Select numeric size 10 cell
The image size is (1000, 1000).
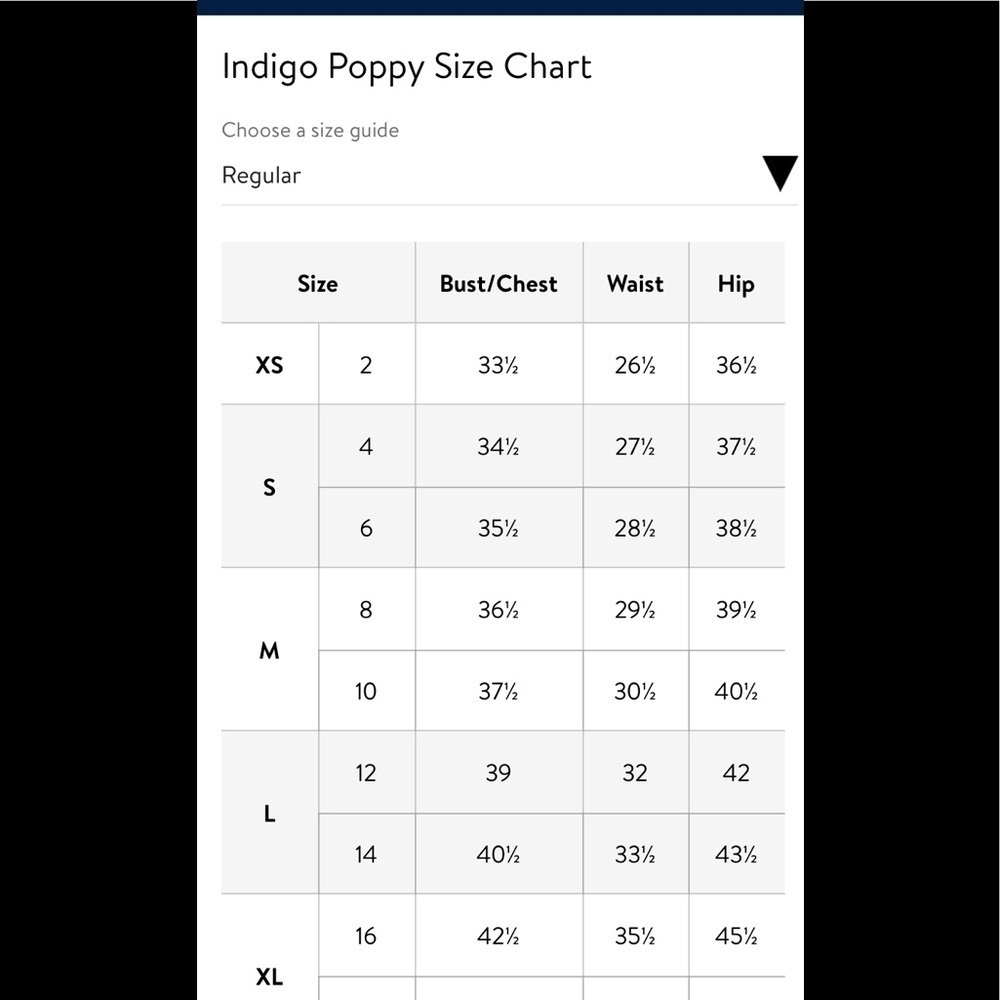366,691
